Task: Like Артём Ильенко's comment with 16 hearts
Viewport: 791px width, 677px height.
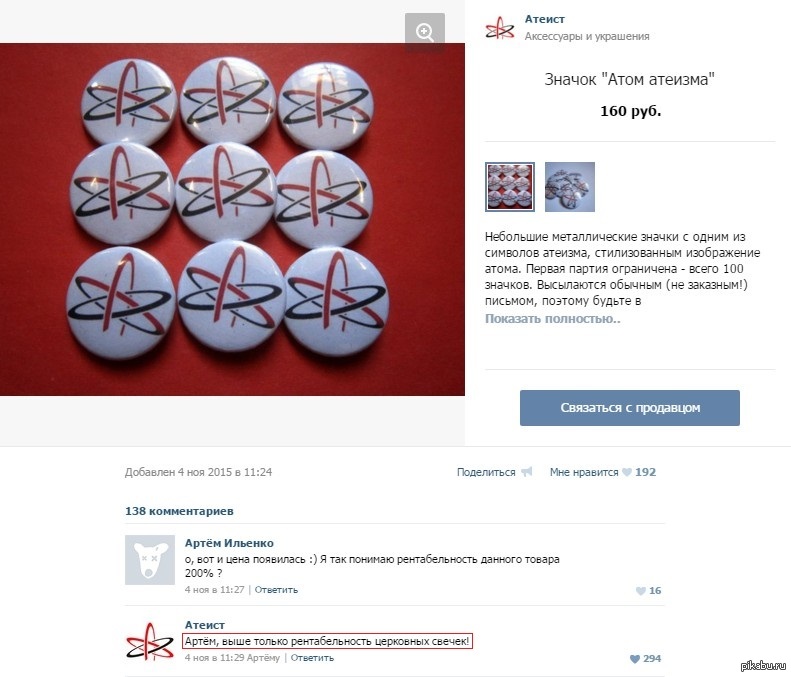Action: click(x=640, y=591)
